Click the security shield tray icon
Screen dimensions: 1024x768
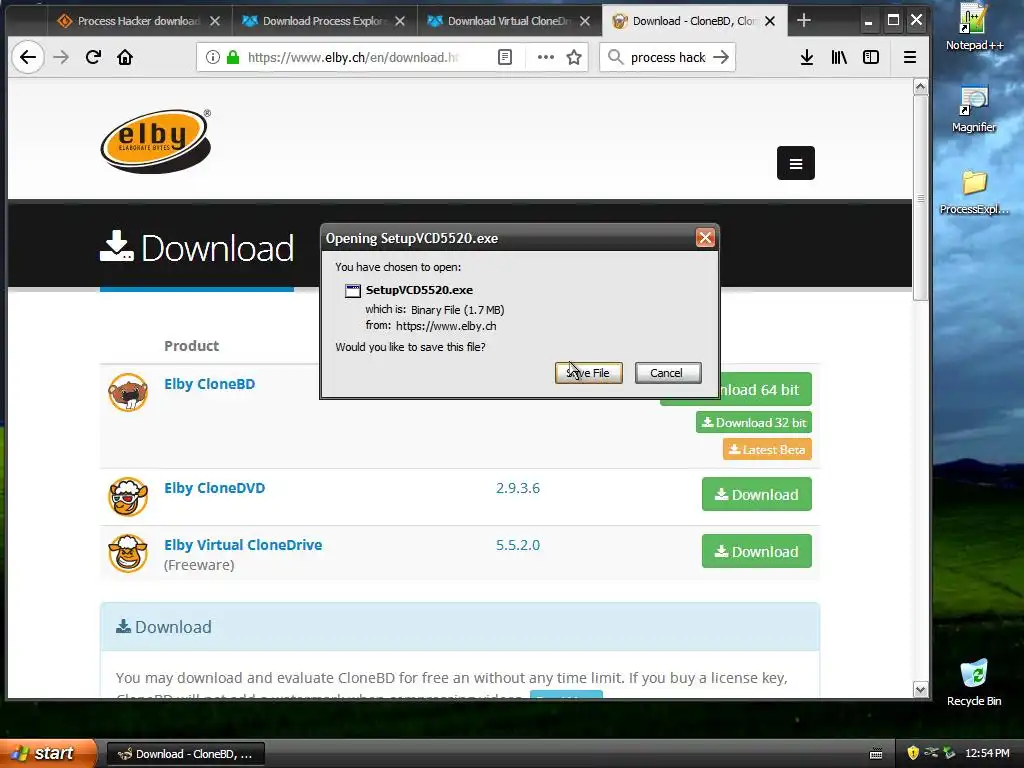tap(913, 754)
